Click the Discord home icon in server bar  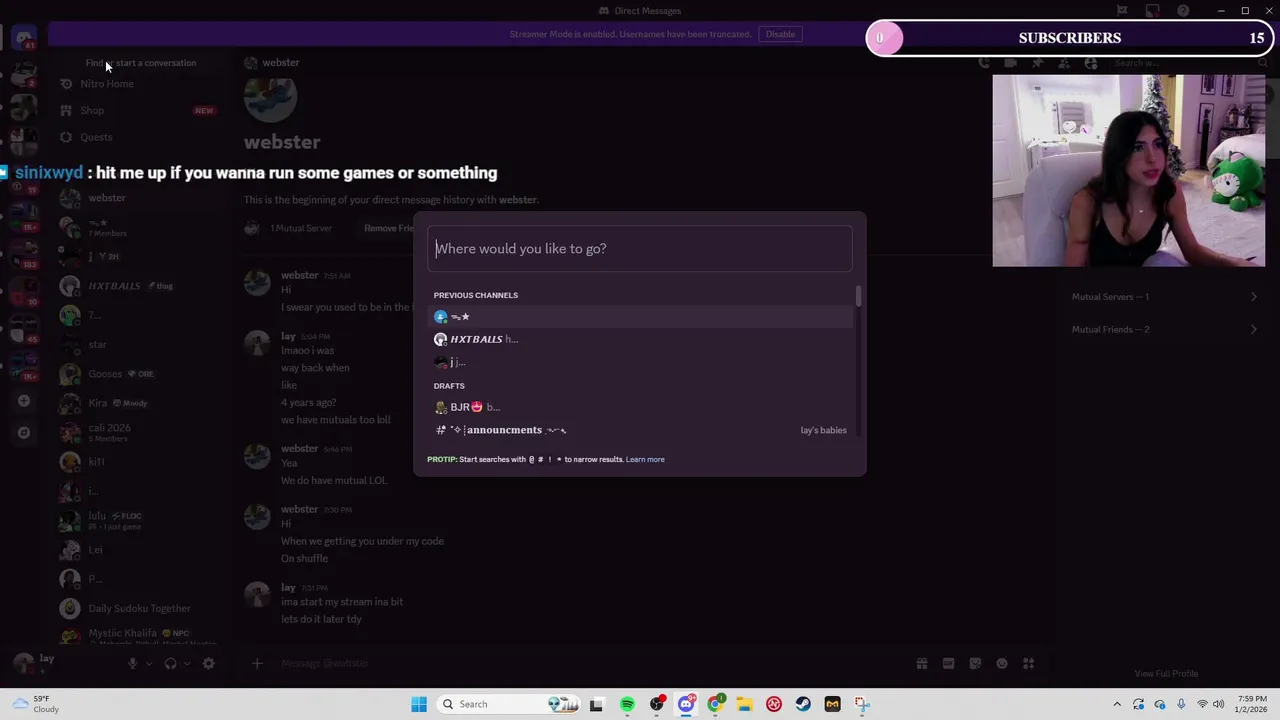pos(24,38)
